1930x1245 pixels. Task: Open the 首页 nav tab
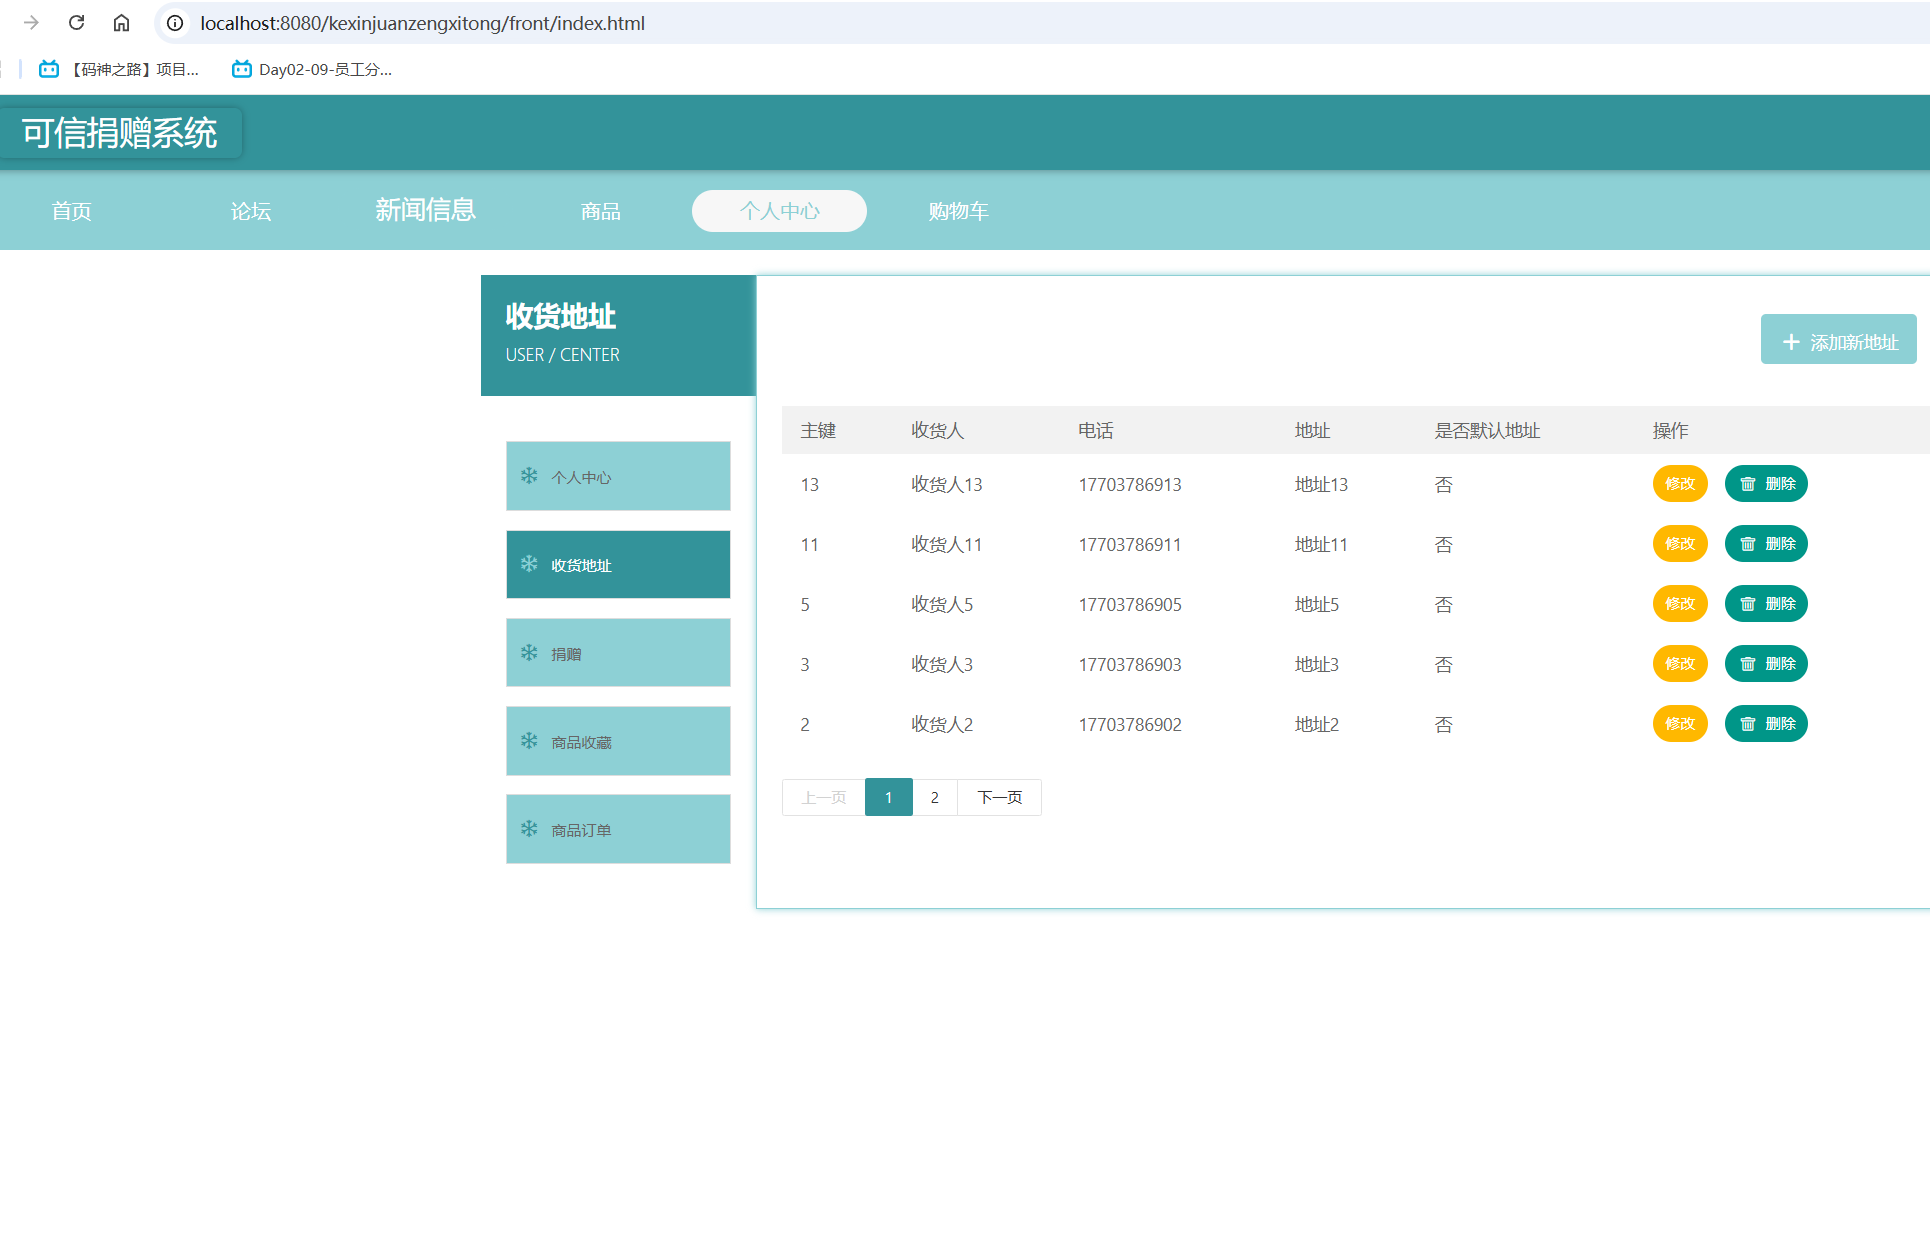tap(72, 211)
